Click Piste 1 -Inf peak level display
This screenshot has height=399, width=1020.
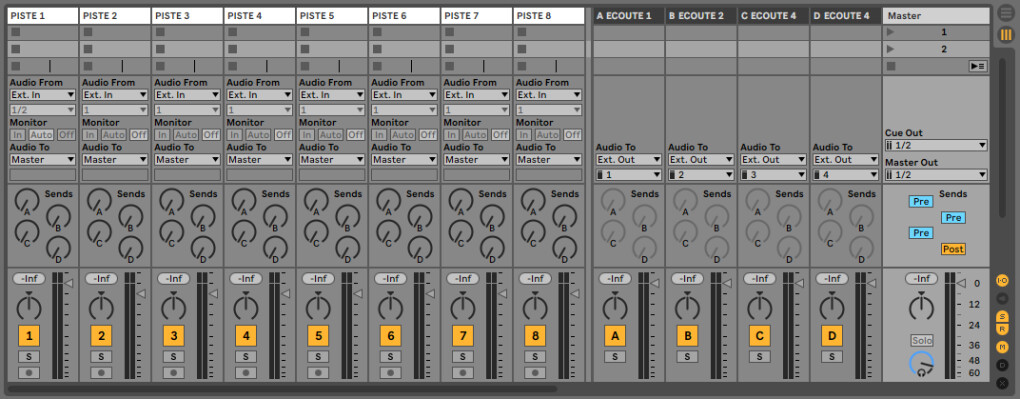pyautogui.click(x=29, y=279)
